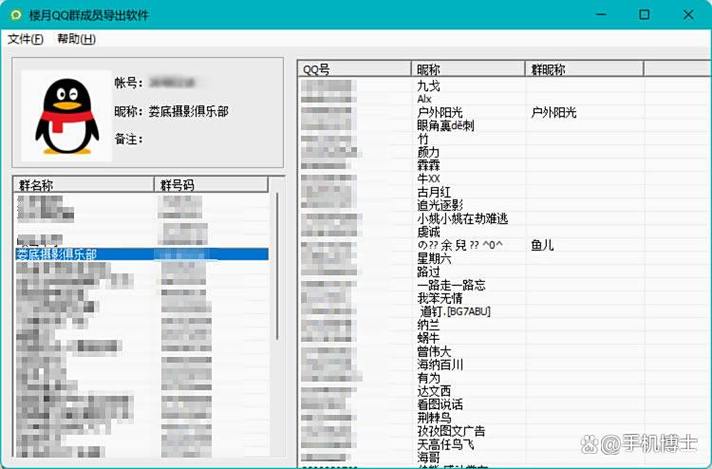Select member row 看图说话
This screenshot has height=469, width=712.
440,405
